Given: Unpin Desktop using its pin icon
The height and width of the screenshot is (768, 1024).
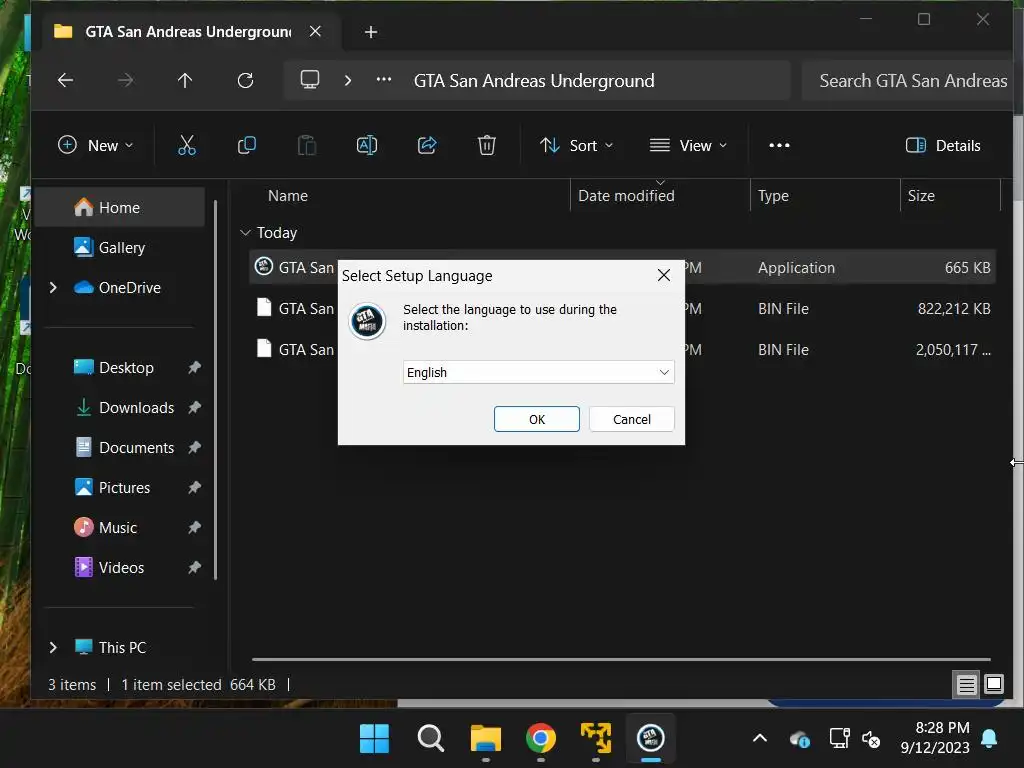Looking at the screenshot, I should [x=194, y=368].
